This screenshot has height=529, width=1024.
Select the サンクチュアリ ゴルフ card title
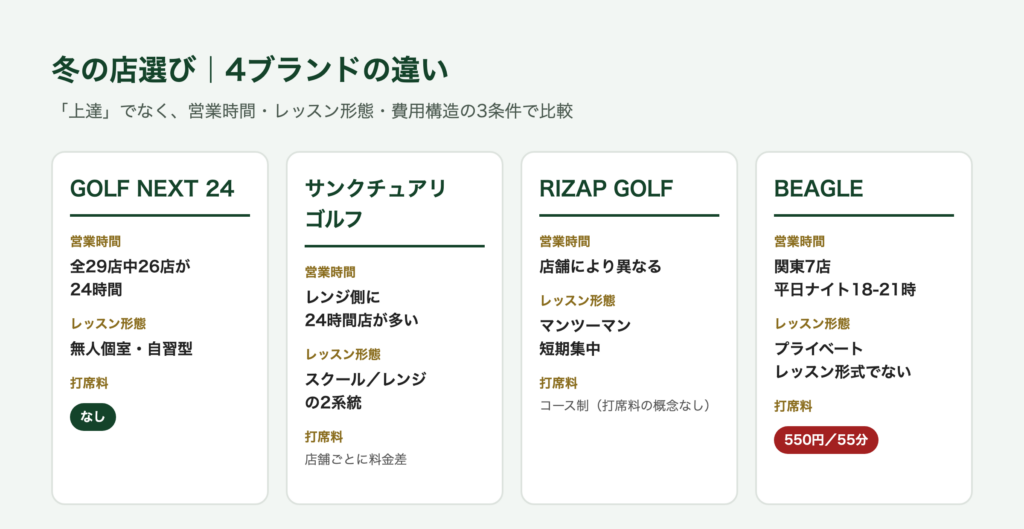coord(375,204)
